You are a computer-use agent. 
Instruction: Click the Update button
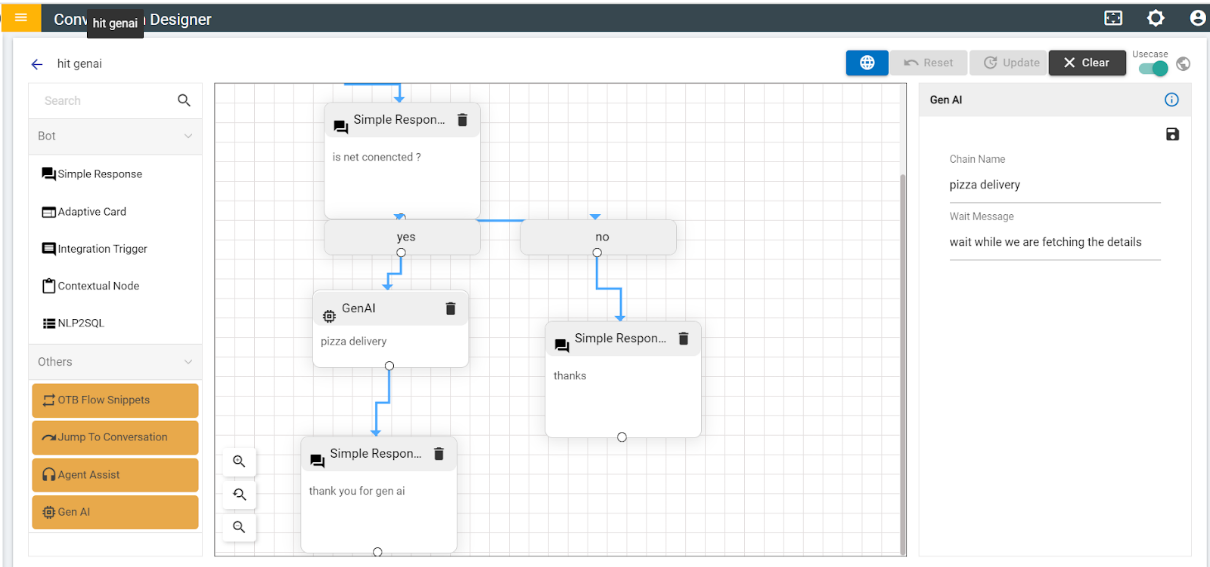[1008, 63]
